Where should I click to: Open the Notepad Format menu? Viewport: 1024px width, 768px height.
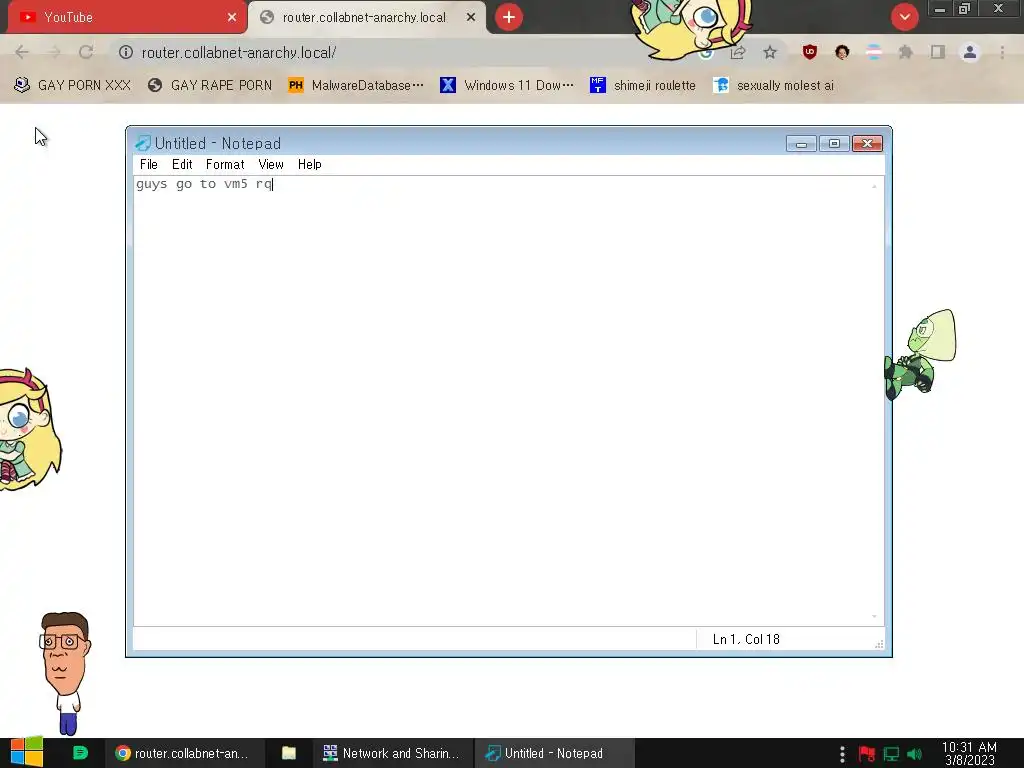(225, 165)
